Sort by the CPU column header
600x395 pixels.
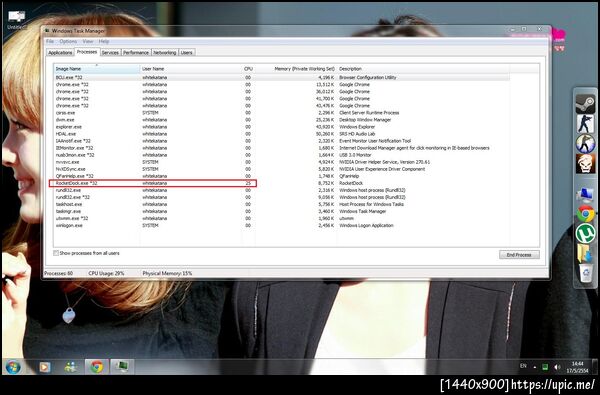(x=248, y=69)
